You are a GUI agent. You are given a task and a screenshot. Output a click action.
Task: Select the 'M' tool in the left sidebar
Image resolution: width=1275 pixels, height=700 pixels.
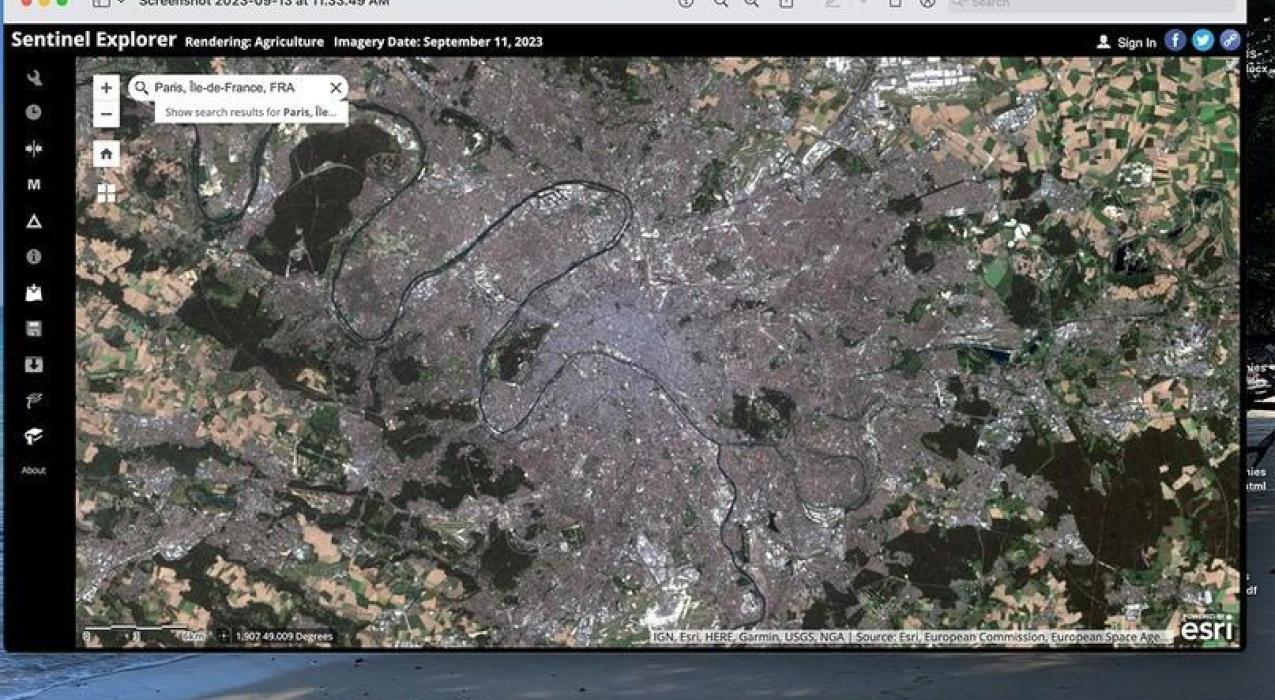click(33, 184)
